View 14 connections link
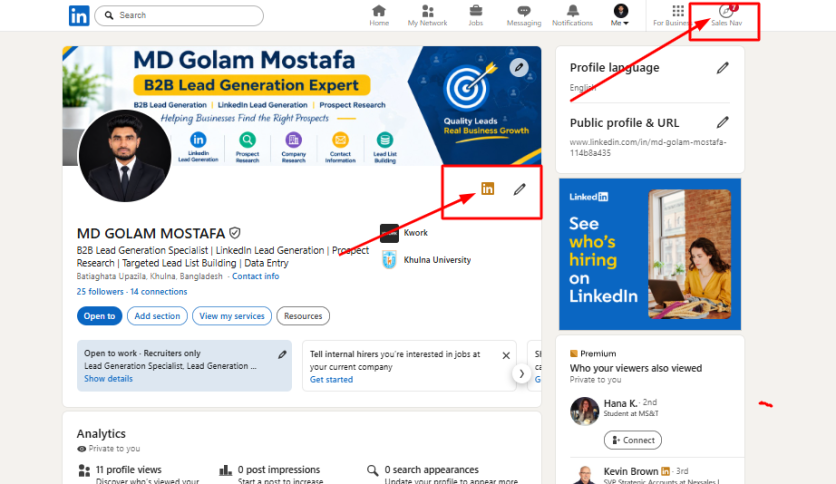Viewport: 836px width, 484px height. [x=159, y=292]
